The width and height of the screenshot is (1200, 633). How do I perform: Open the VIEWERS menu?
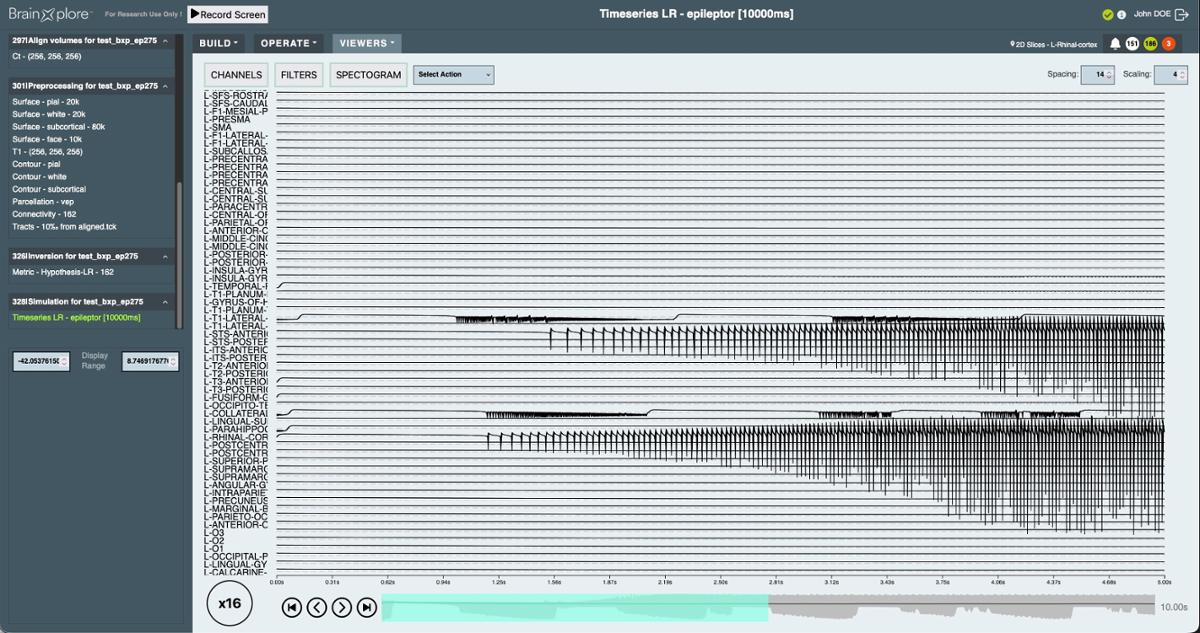367,43
